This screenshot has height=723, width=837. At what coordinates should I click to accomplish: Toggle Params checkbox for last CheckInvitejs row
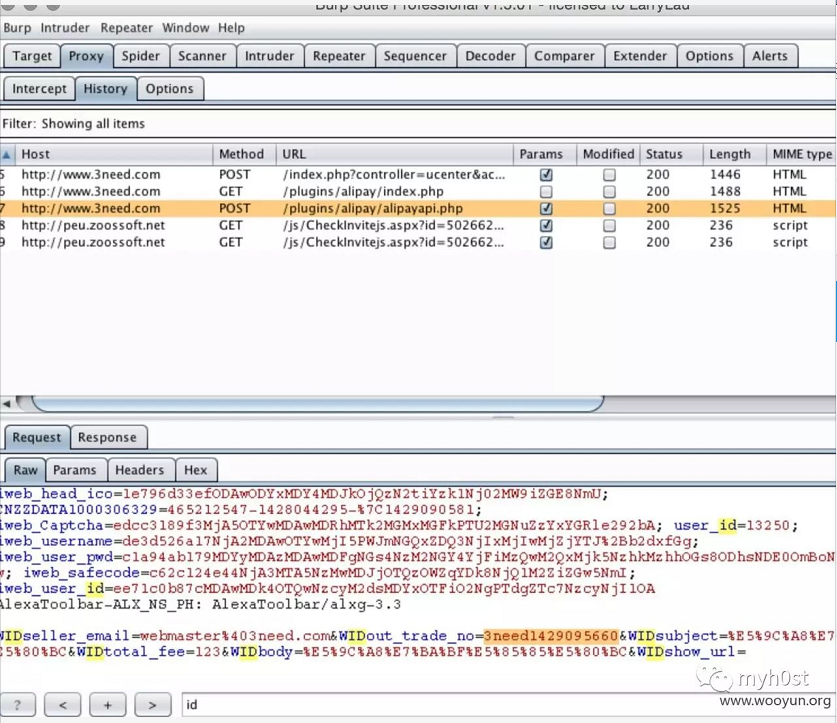(546, 242)
